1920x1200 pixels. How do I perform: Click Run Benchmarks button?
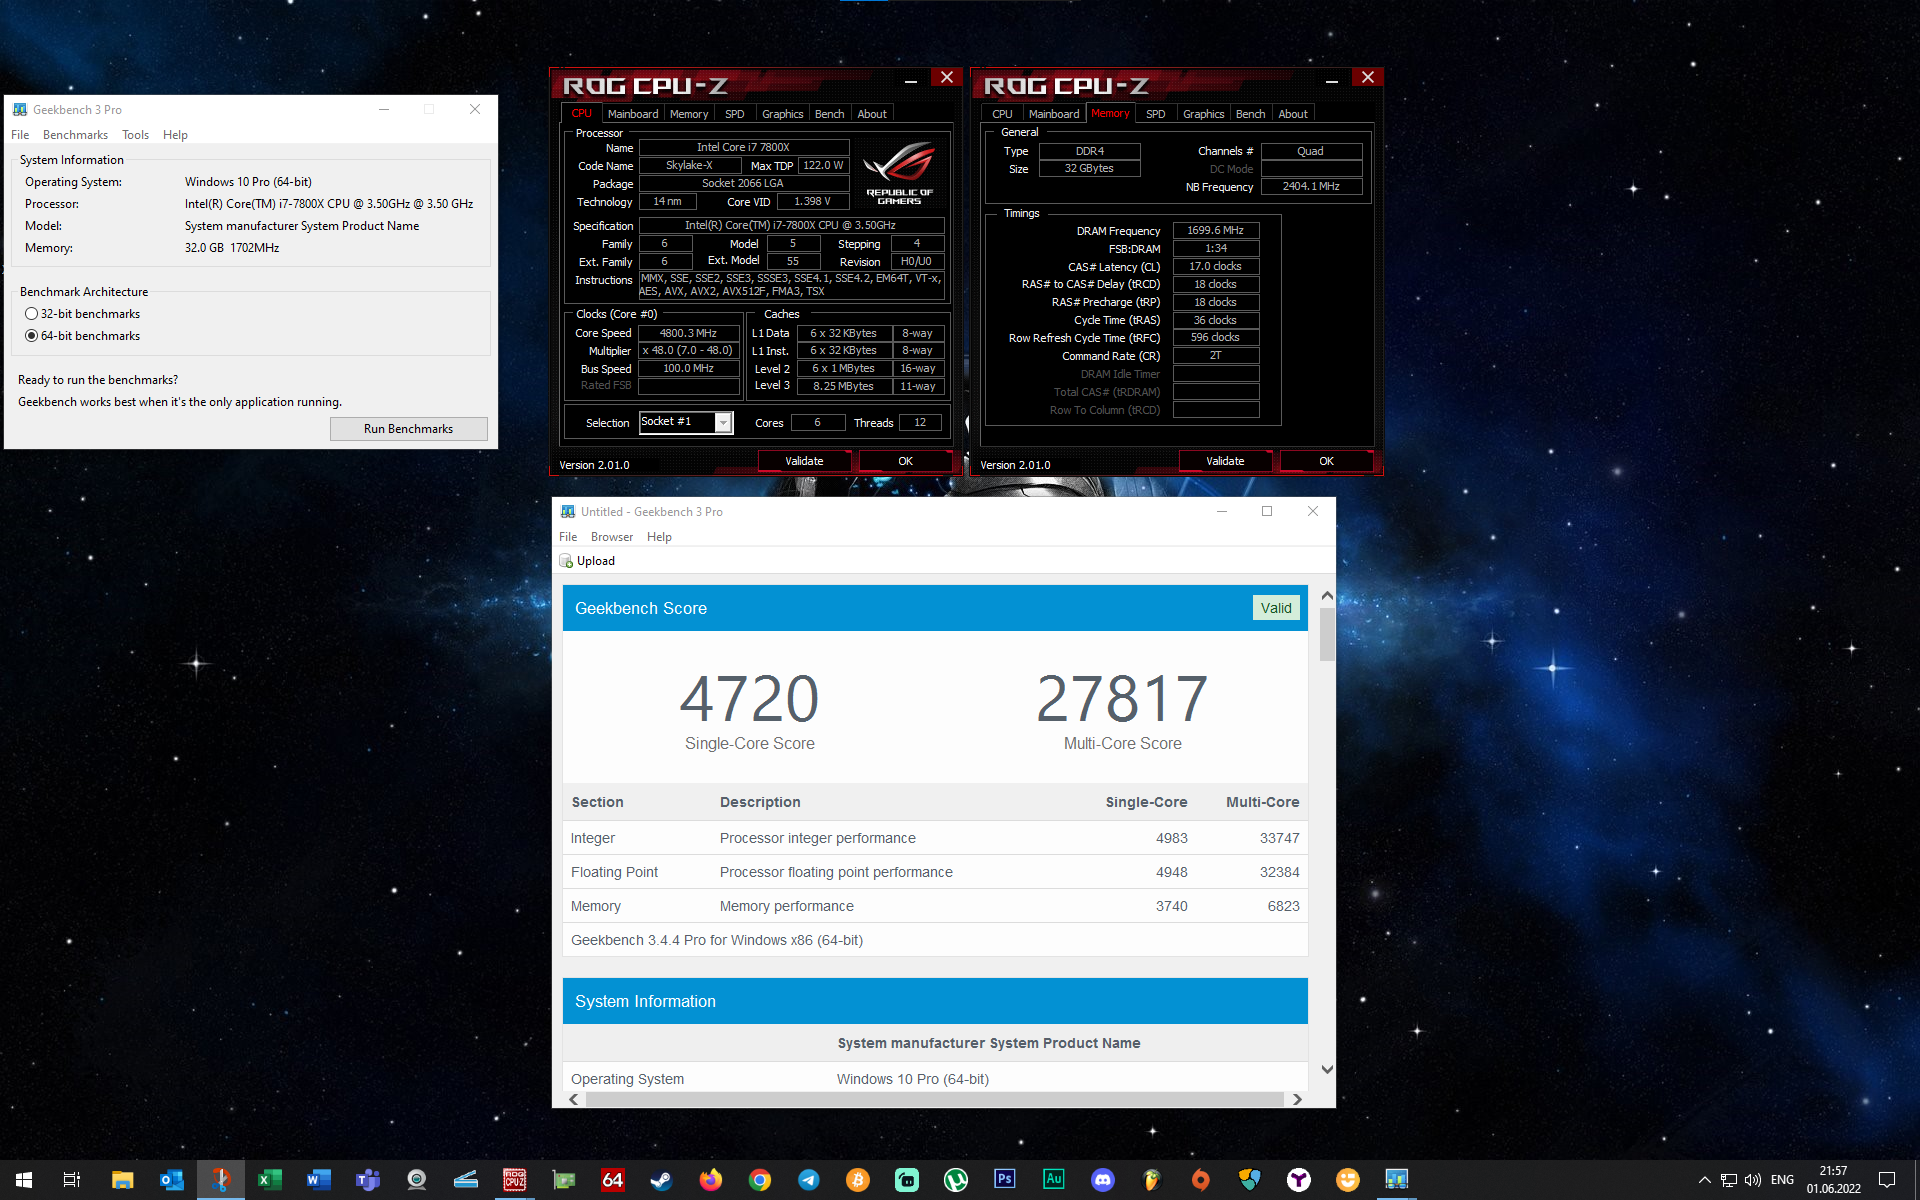pos(408,429)
